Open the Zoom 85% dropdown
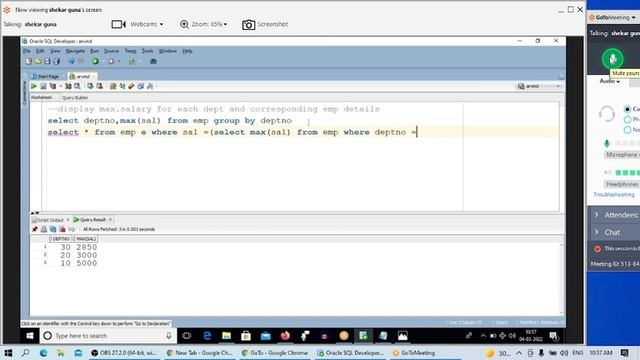 click(x=204, y=24)
